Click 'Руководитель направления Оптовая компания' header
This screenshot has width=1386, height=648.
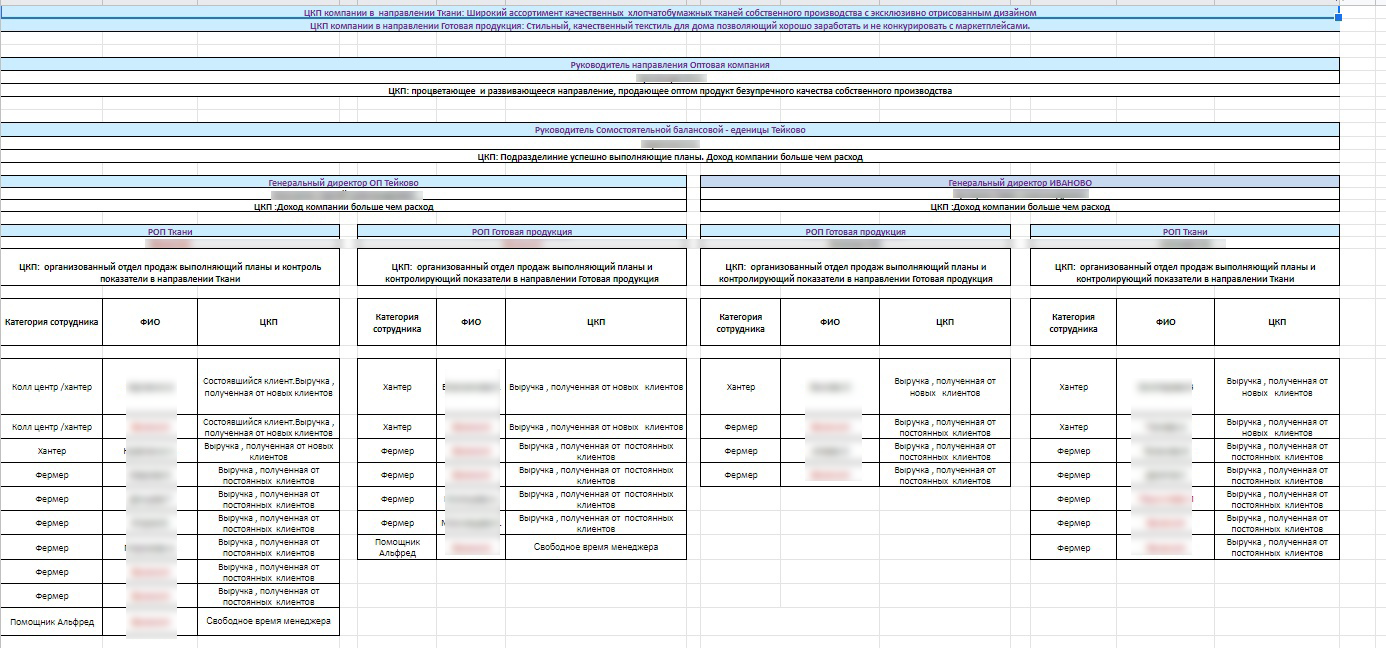coord(669,65)
